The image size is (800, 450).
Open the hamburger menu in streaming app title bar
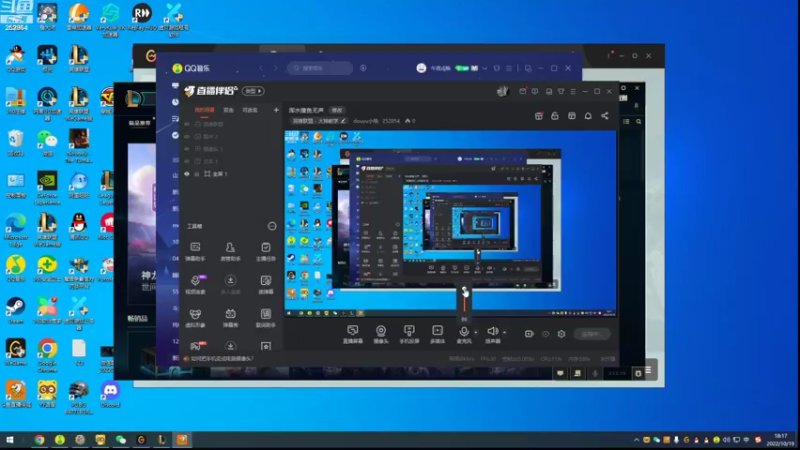click(x=573, y=91)
